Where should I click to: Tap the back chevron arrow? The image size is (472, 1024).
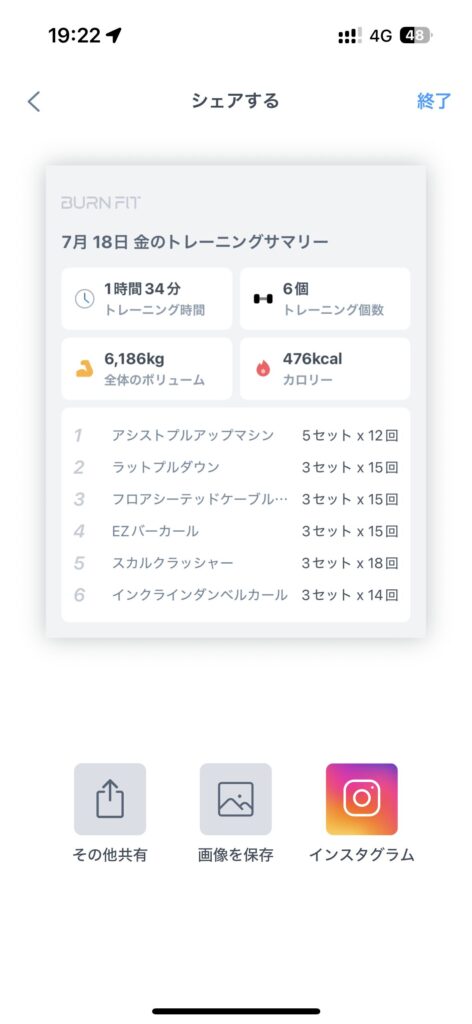pos(34,101)
